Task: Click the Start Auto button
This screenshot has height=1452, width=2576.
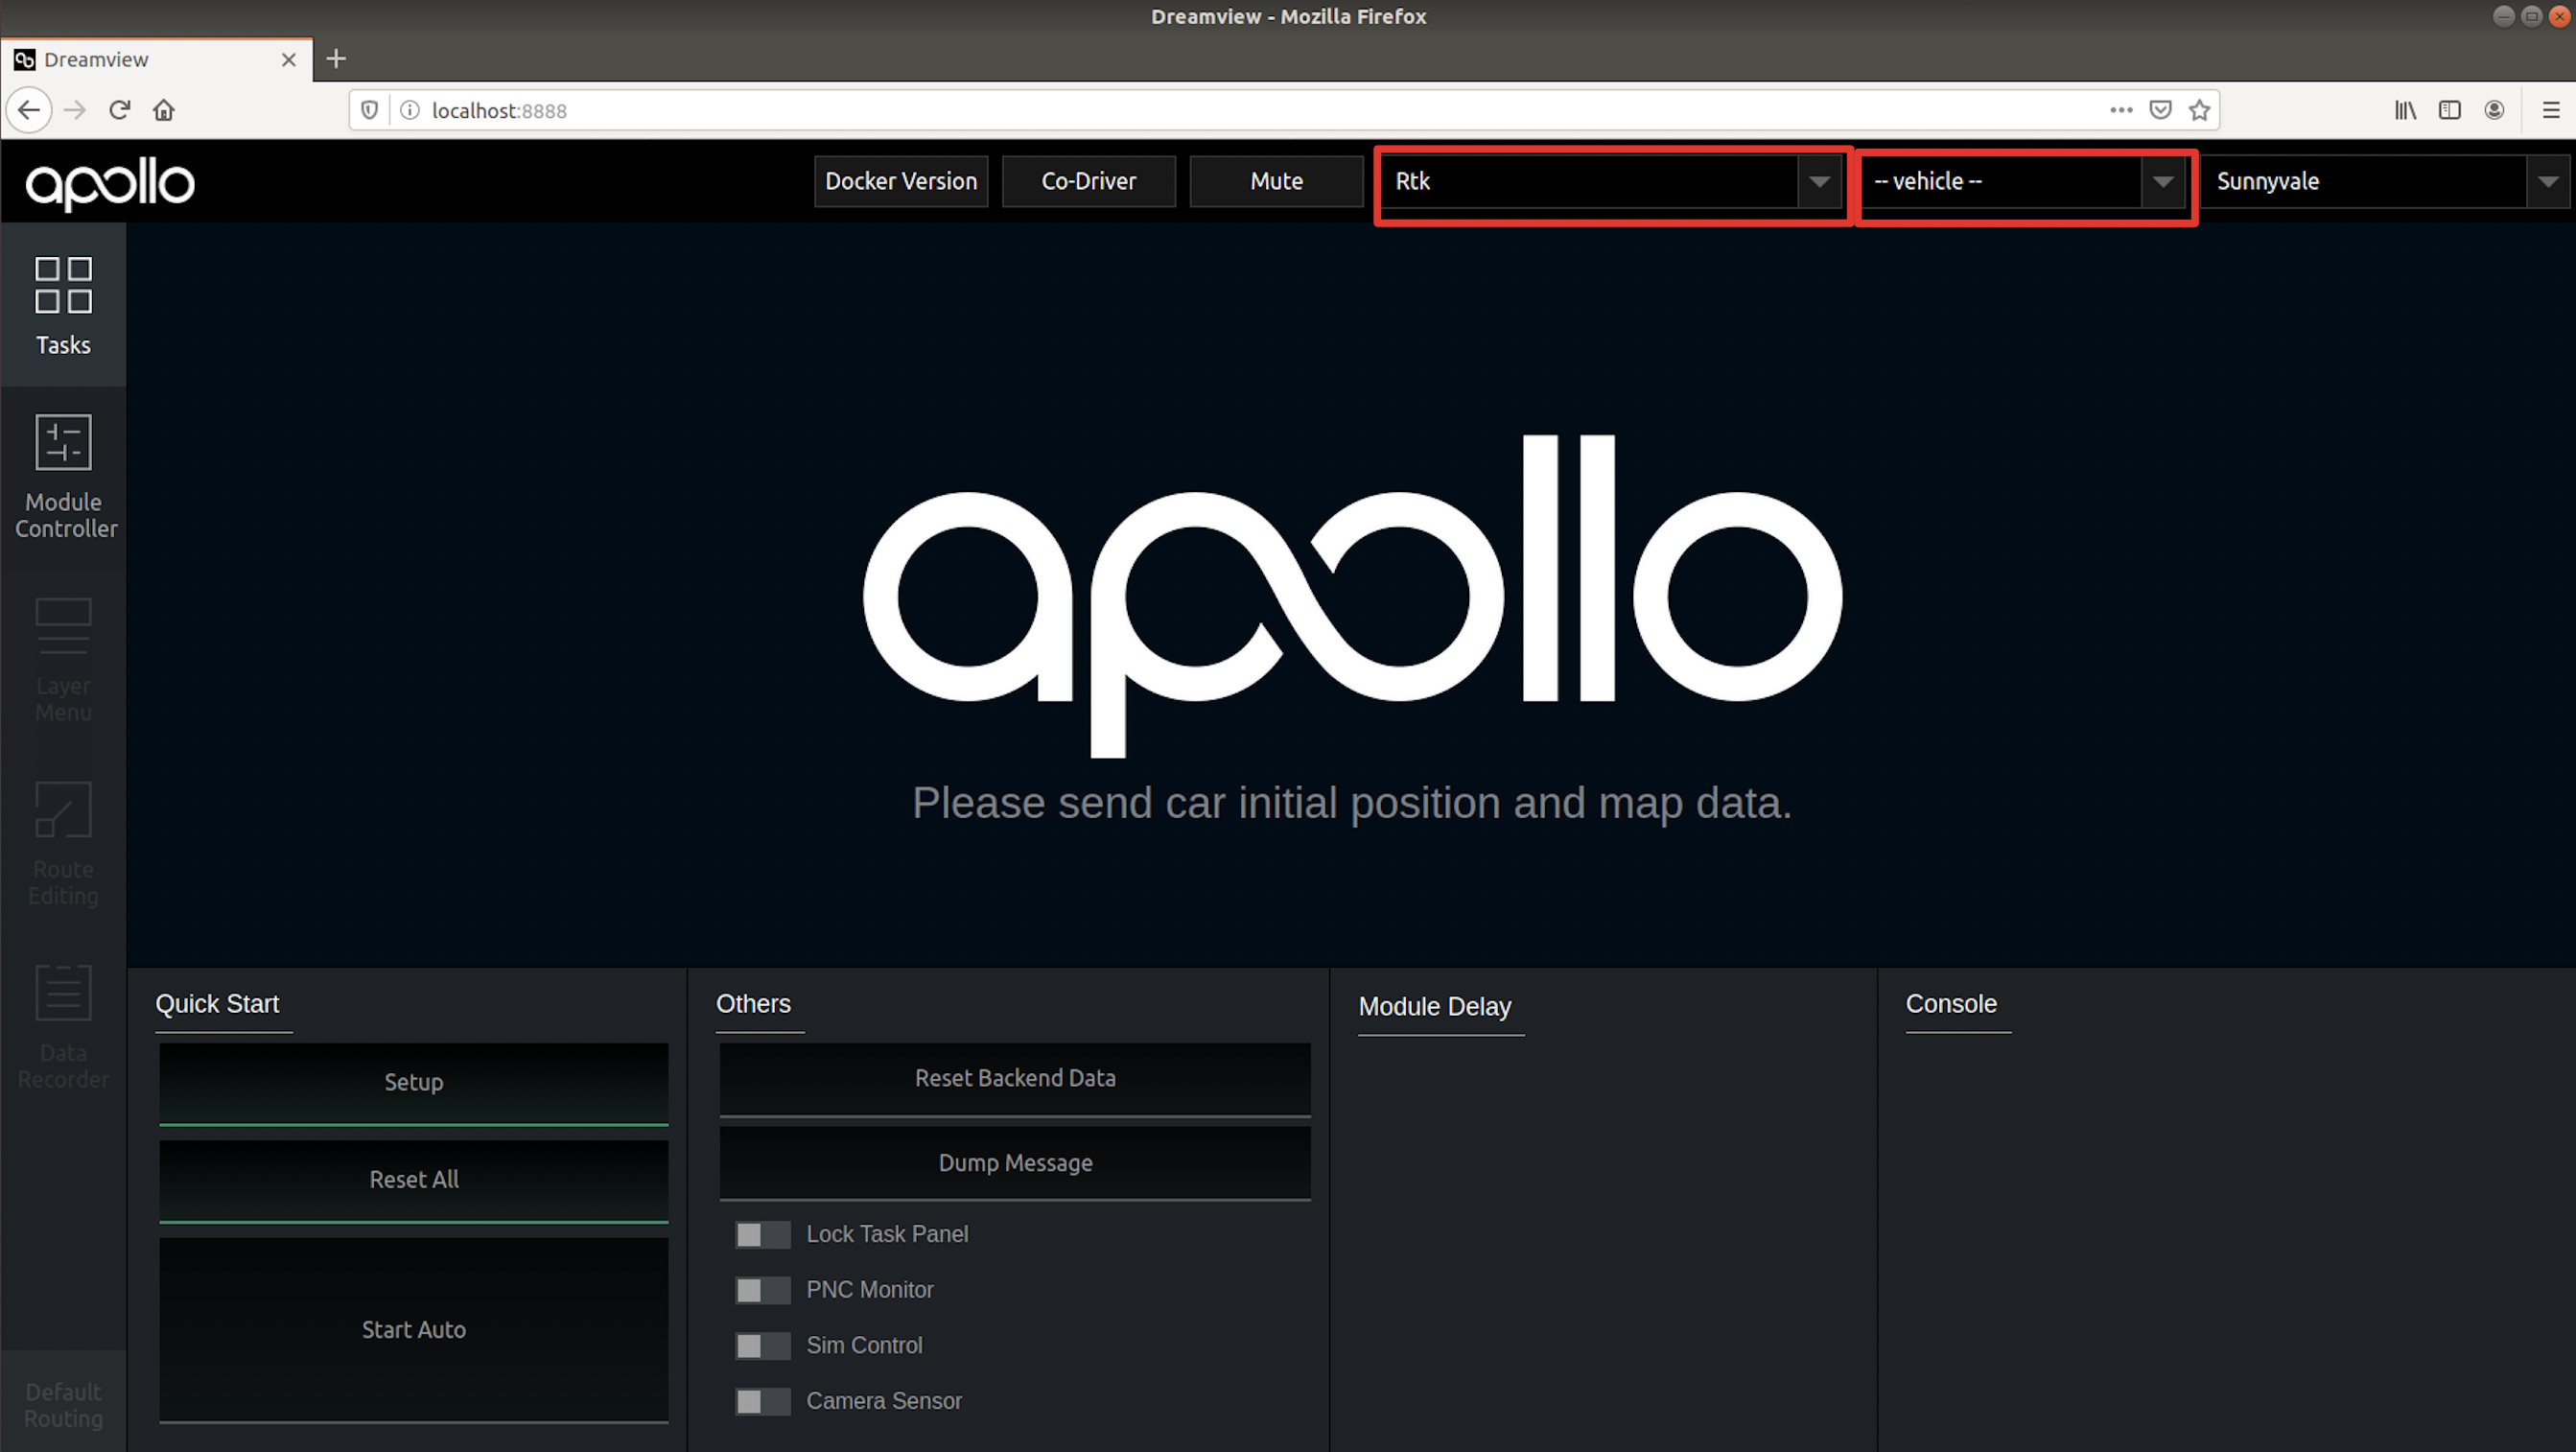Action: (412, 1328)
